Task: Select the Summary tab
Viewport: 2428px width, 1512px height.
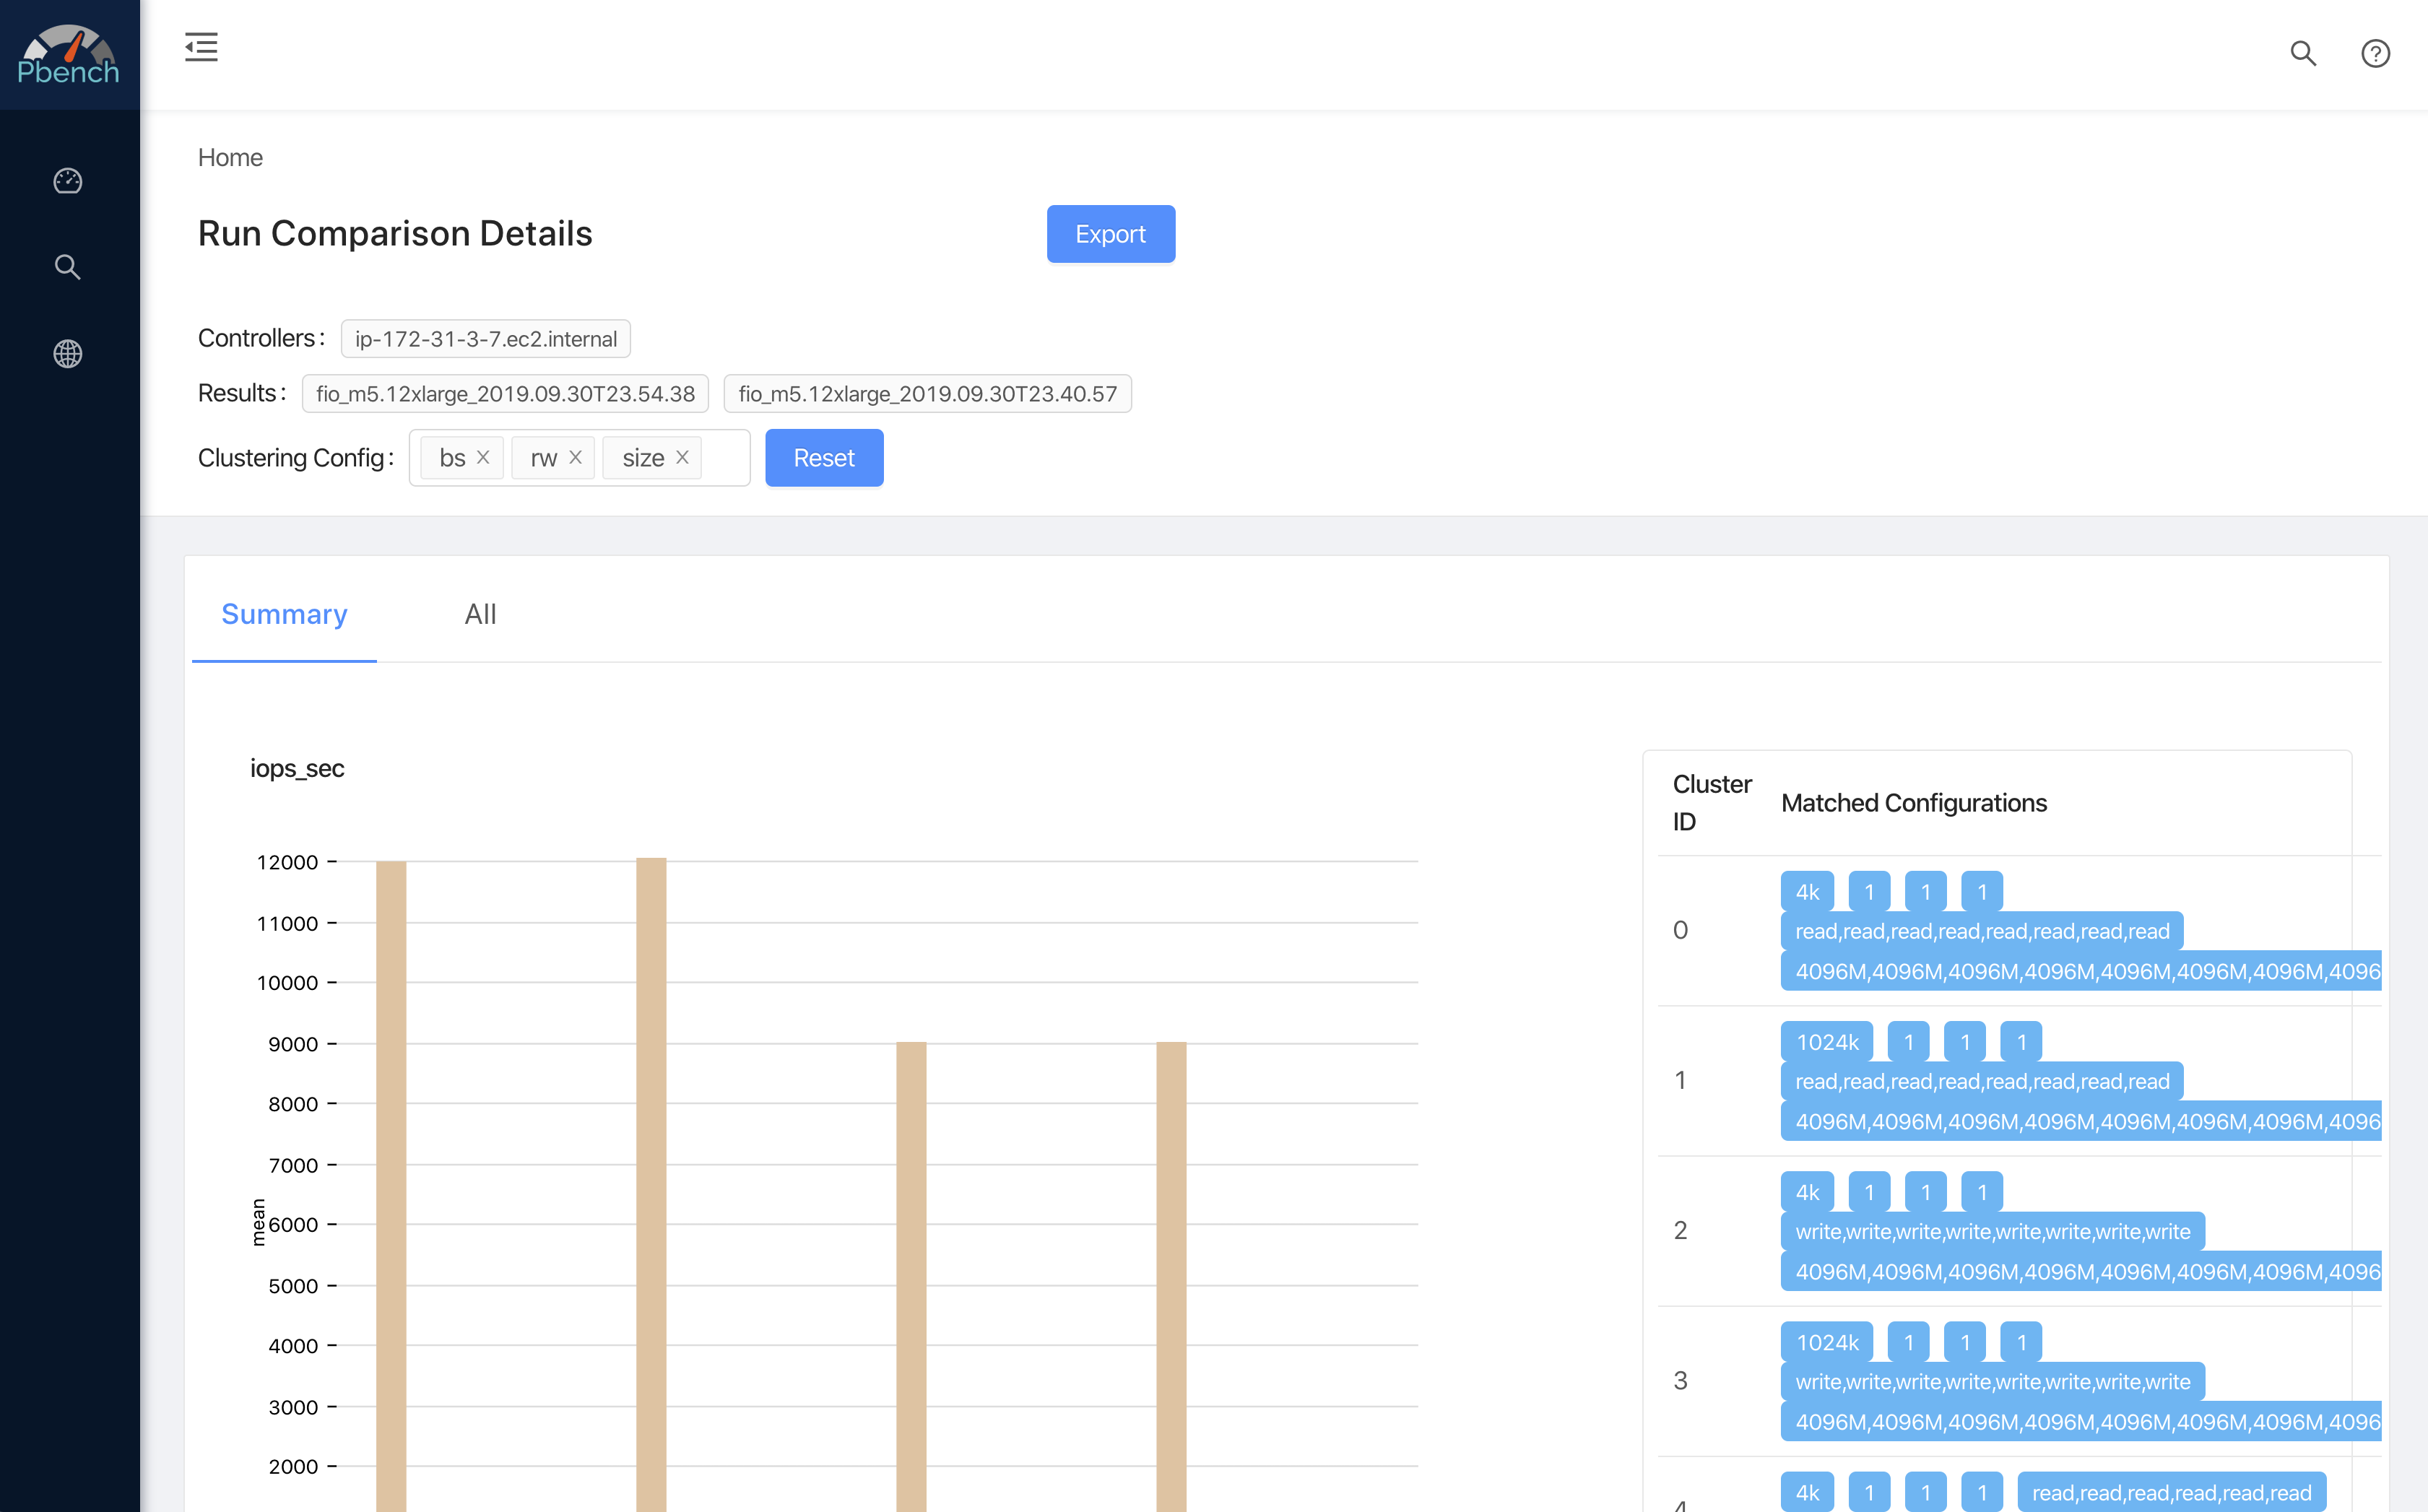Action: pos(284,614)
